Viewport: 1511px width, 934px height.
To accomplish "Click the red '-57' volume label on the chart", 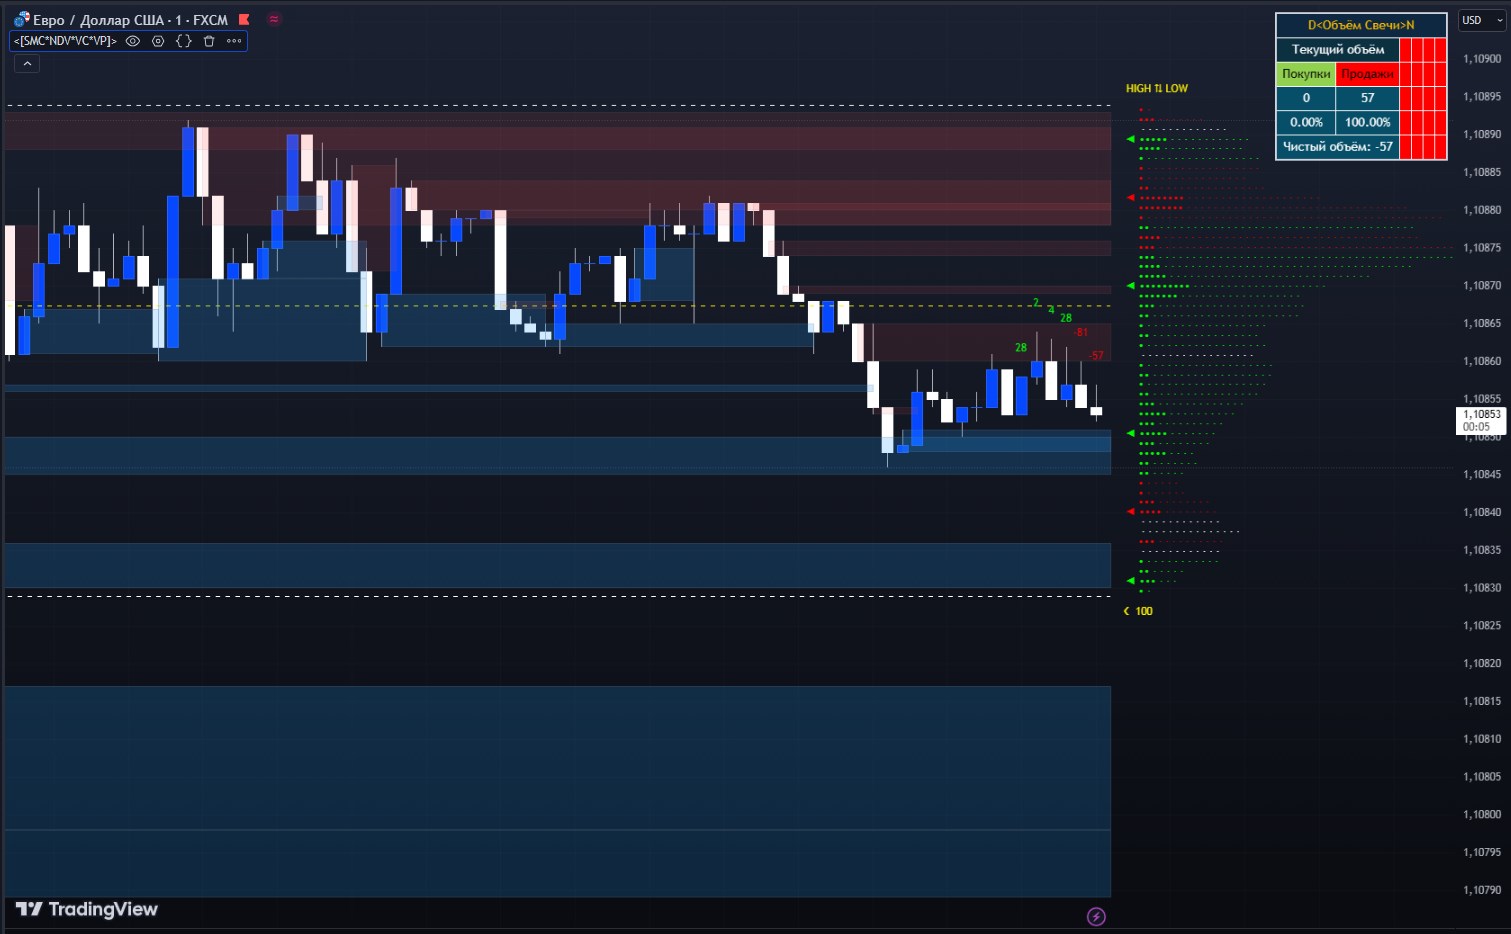I will [1097, 356].
